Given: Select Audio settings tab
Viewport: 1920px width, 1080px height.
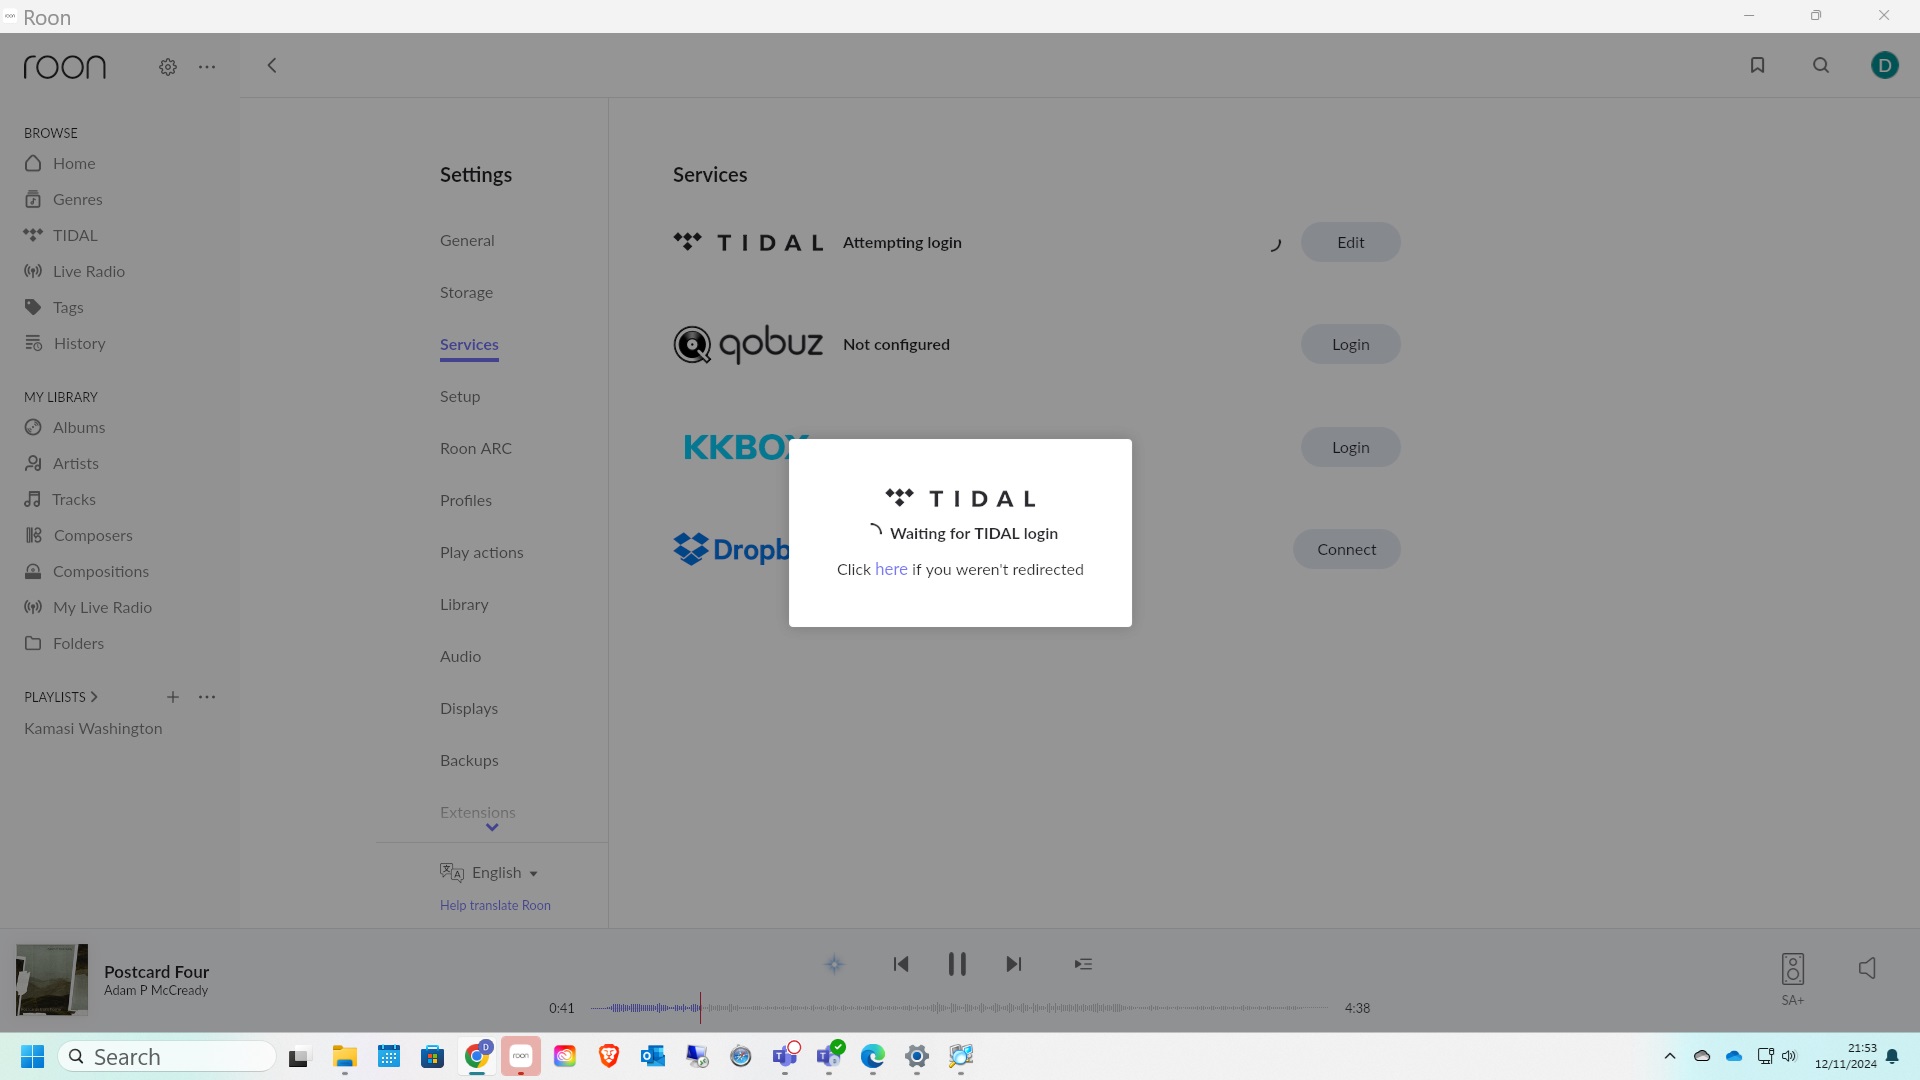Looking at the screenshot, I should coord(460,656).
